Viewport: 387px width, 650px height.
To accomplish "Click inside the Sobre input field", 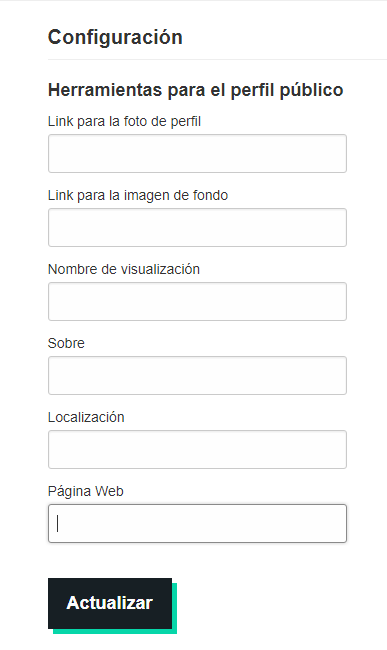I will point(197,376).
